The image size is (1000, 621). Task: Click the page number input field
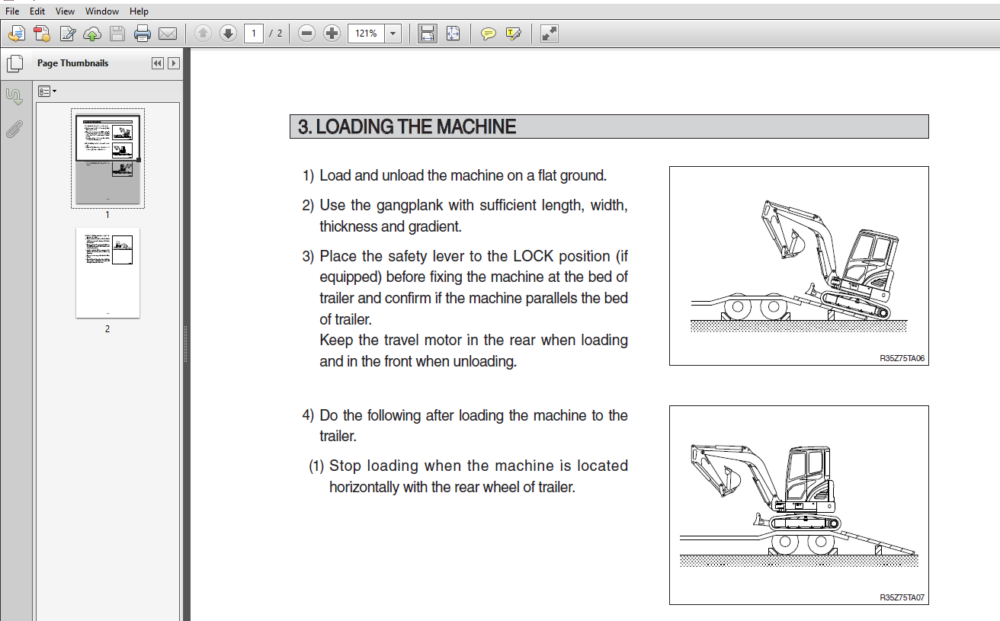pyautogui.click(x=254, y=33)
